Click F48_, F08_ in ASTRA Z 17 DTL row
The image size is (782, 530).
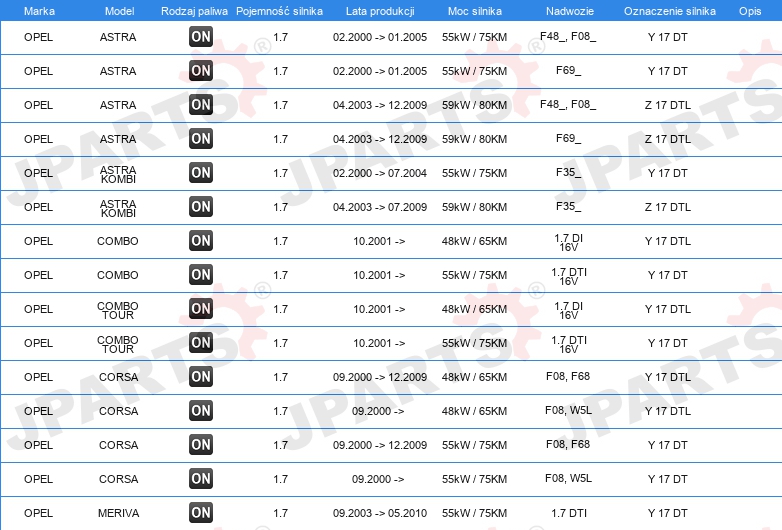tap(568, 104)
